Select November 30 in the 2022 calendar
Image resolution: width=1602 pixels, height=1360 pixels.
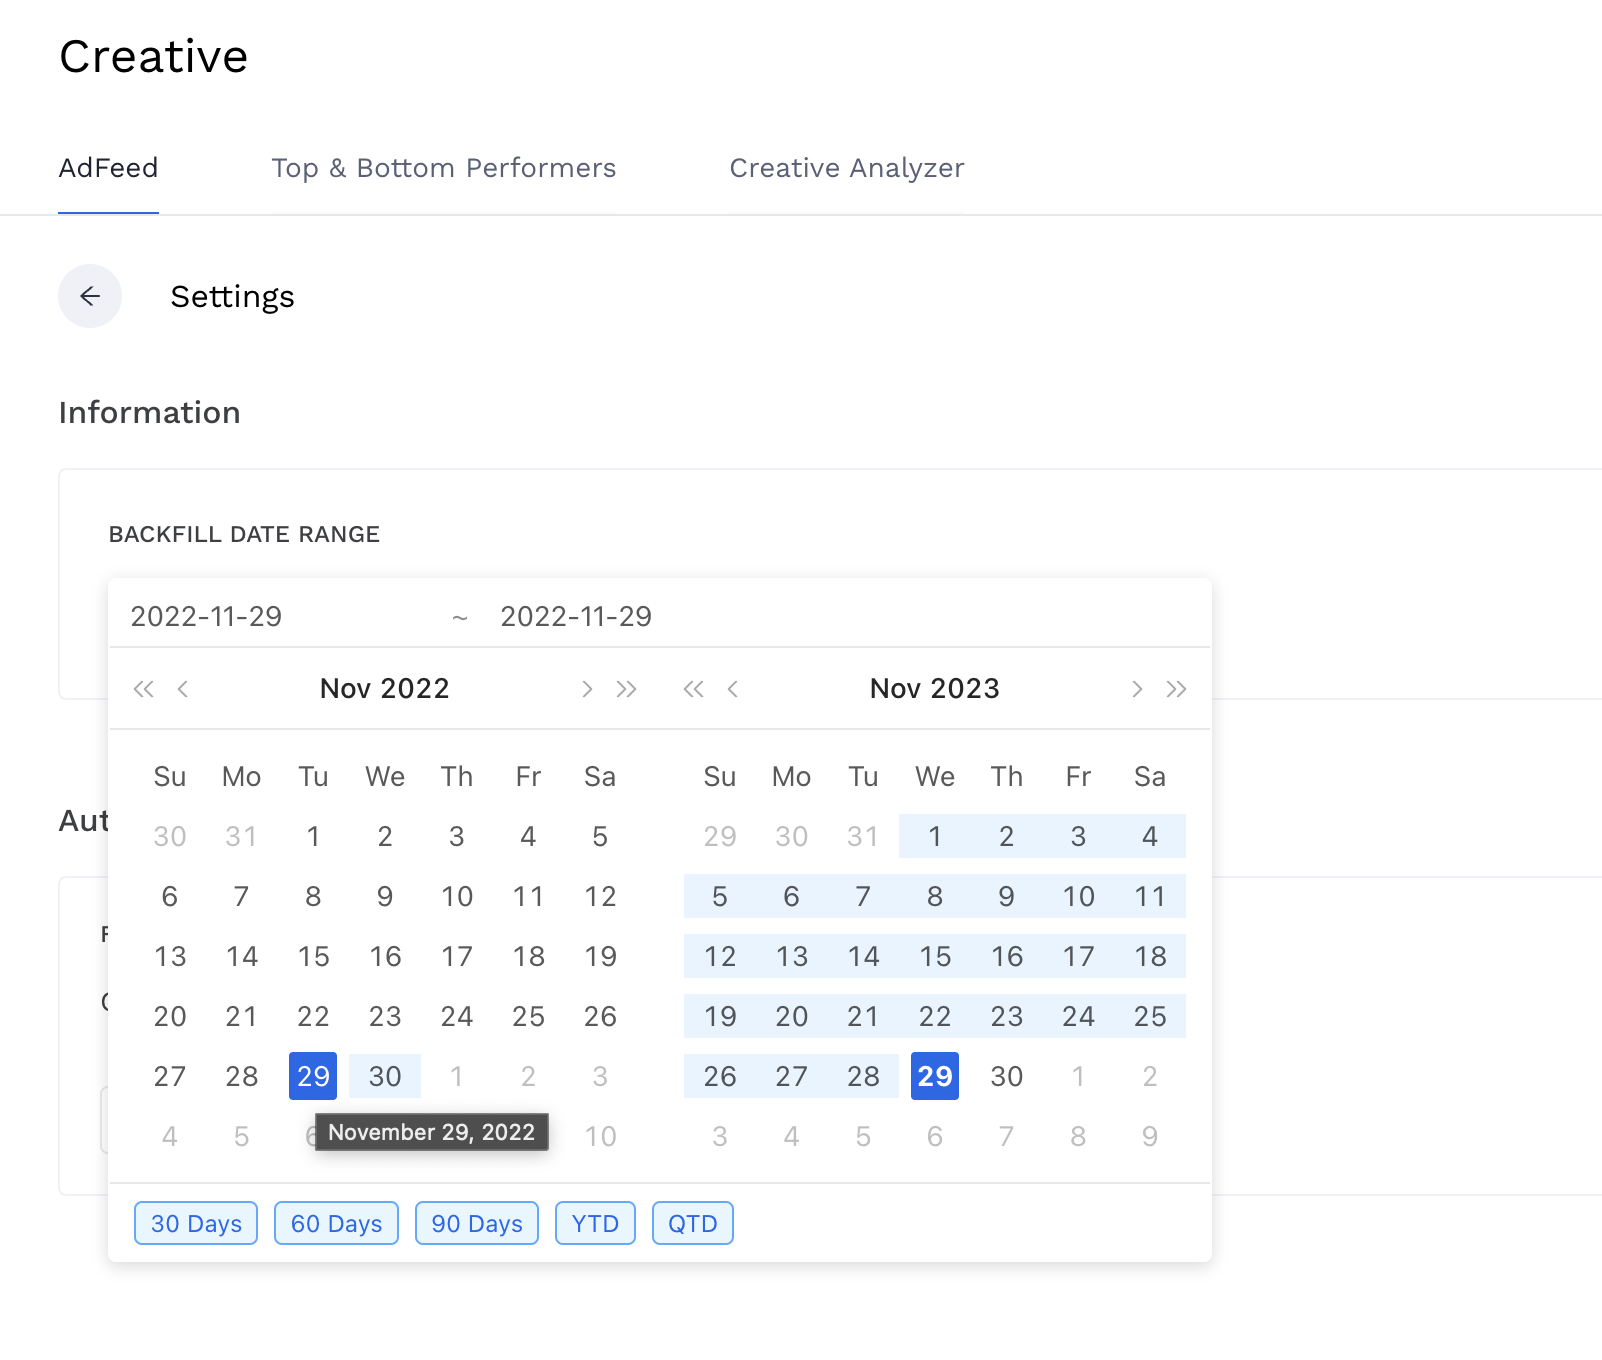click(x=384, y=1076)
